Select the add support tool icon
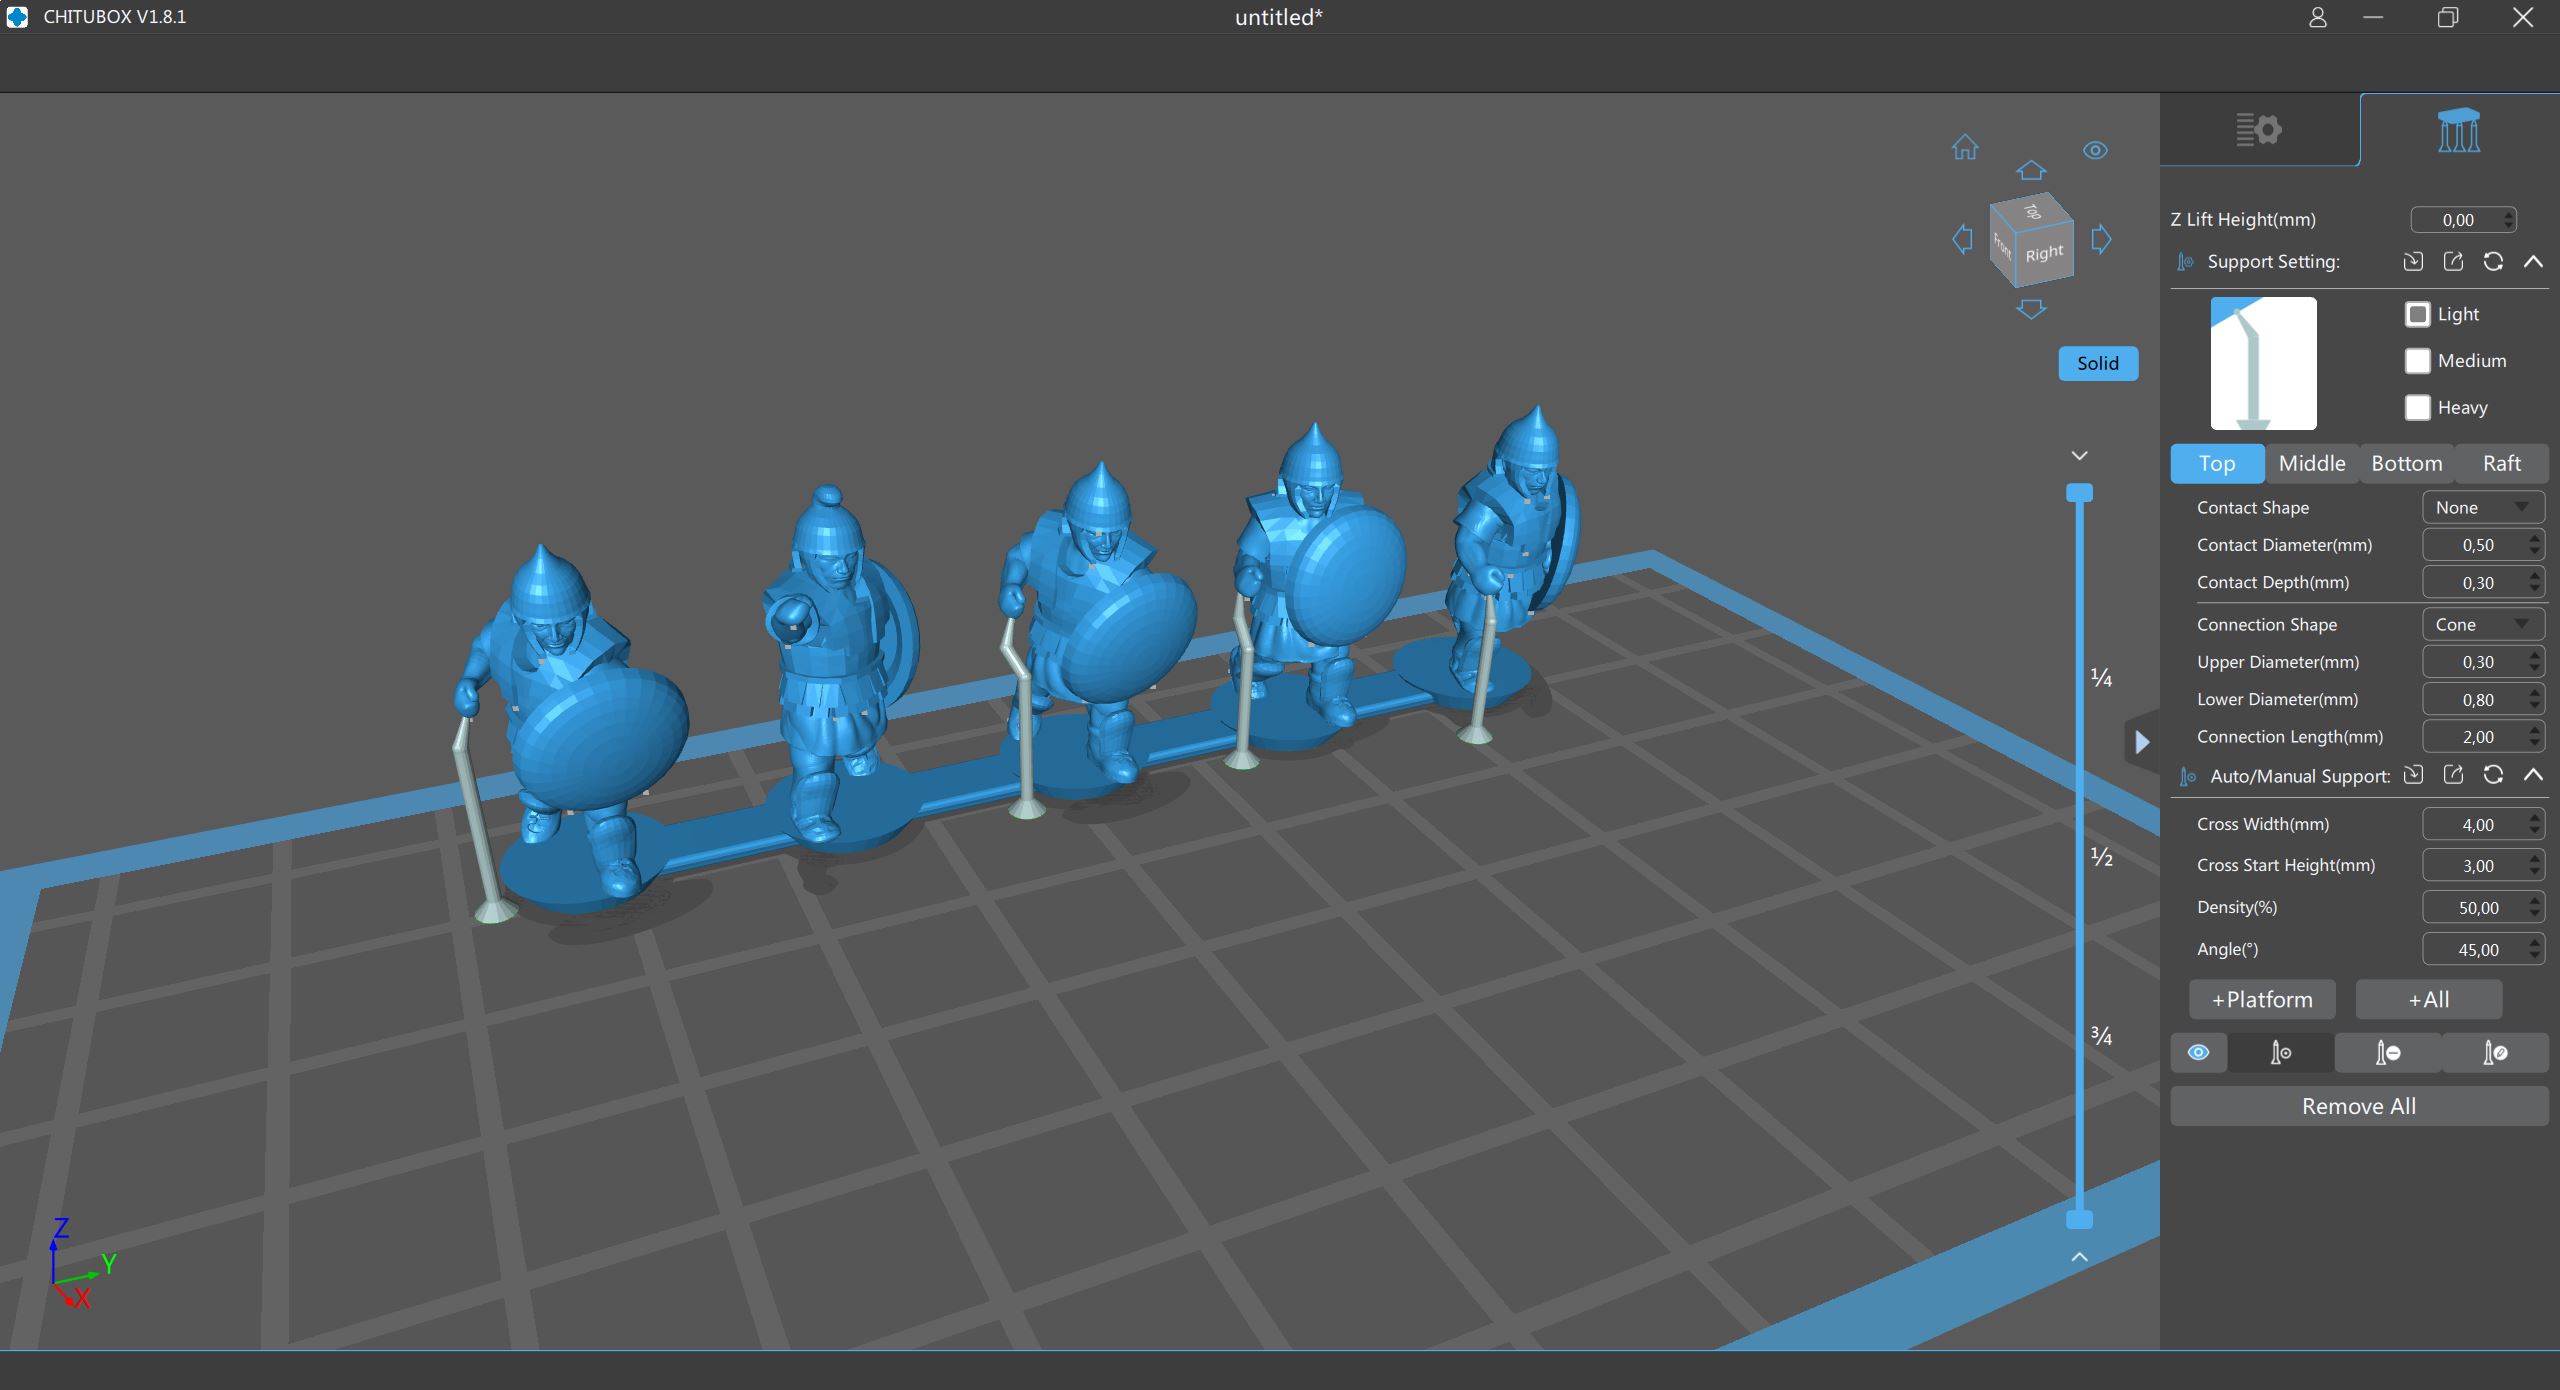The image size is (2560, 1390). click(2280, 1053)
